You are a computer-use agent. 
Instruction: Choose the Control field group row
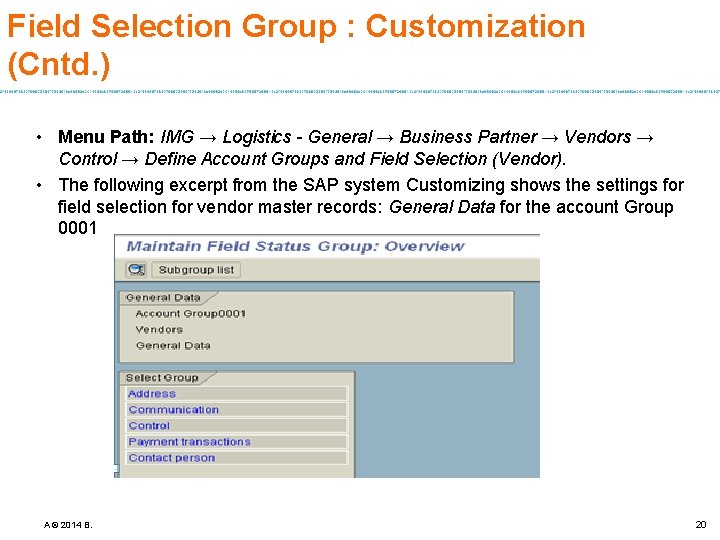click(x=236, y=426)
